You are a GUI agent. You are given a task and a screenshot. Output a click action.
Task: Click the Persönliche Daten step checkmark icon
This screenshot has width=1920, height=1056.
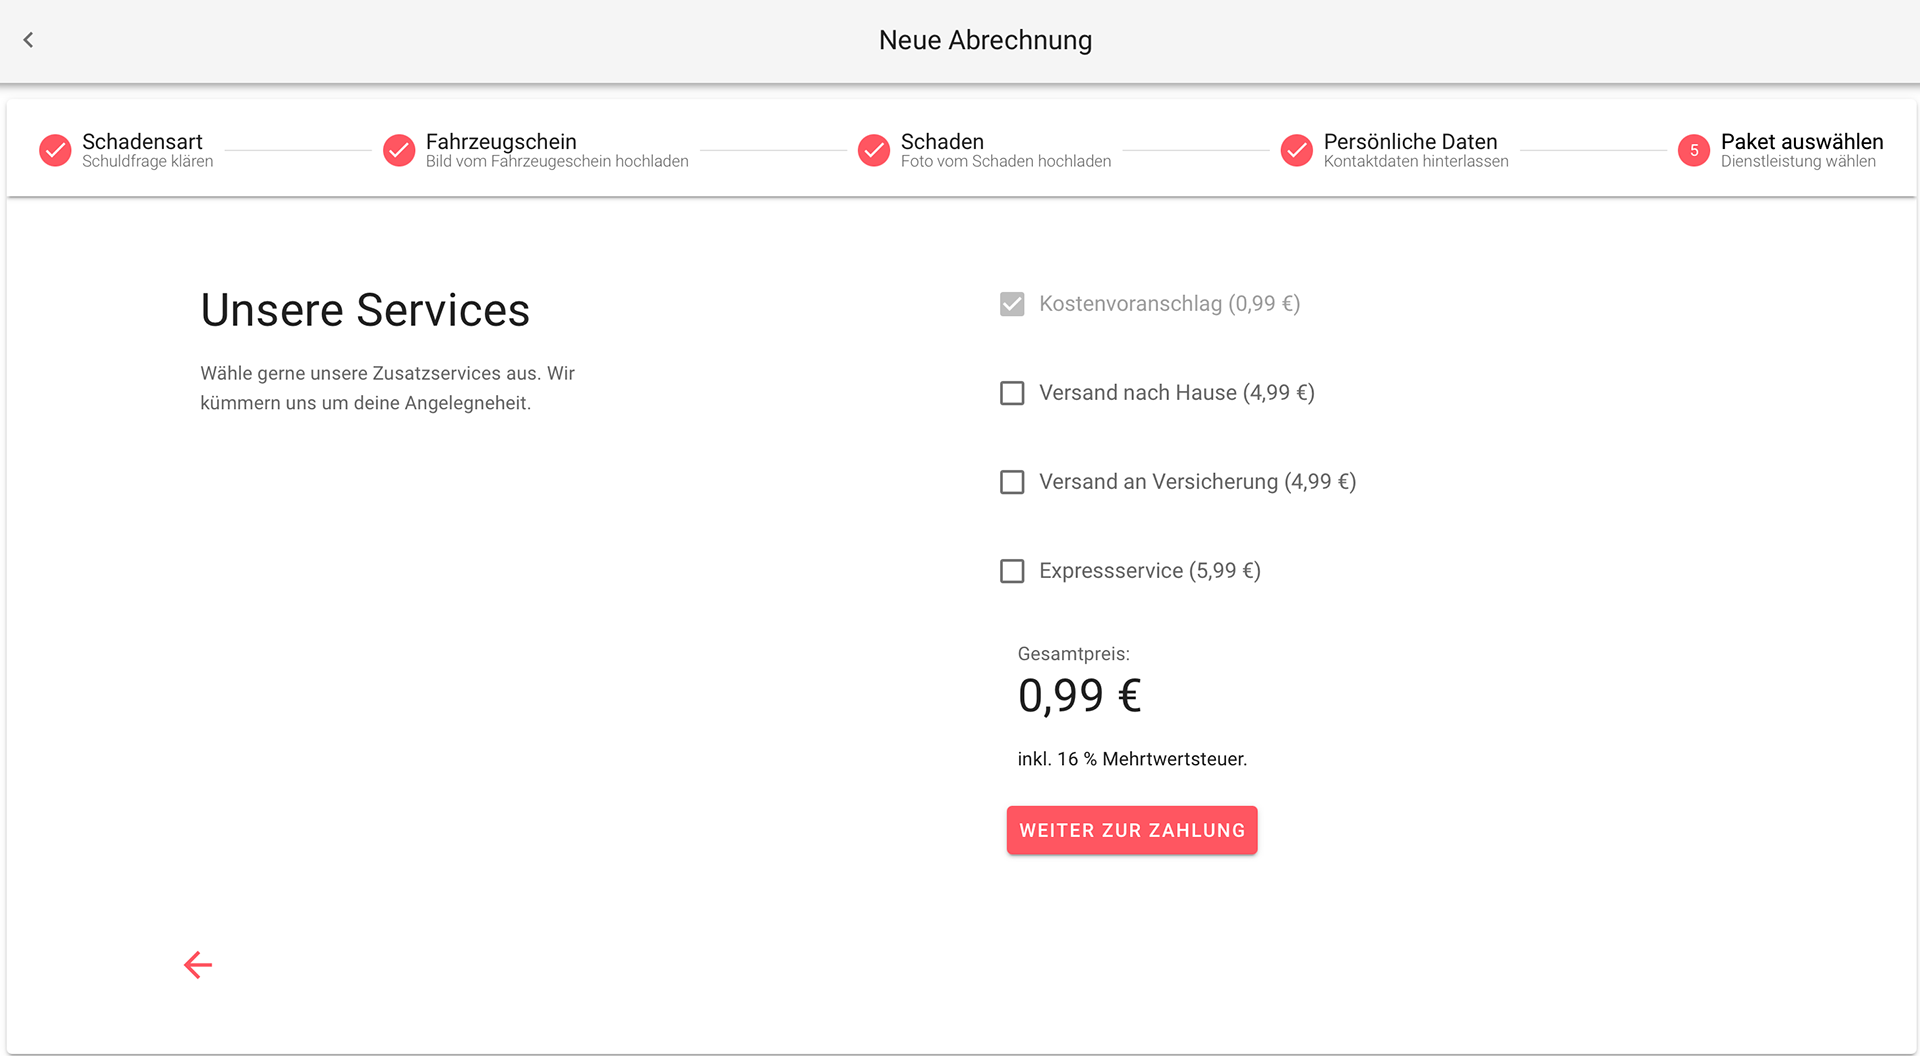click(x=1297, y=150)
